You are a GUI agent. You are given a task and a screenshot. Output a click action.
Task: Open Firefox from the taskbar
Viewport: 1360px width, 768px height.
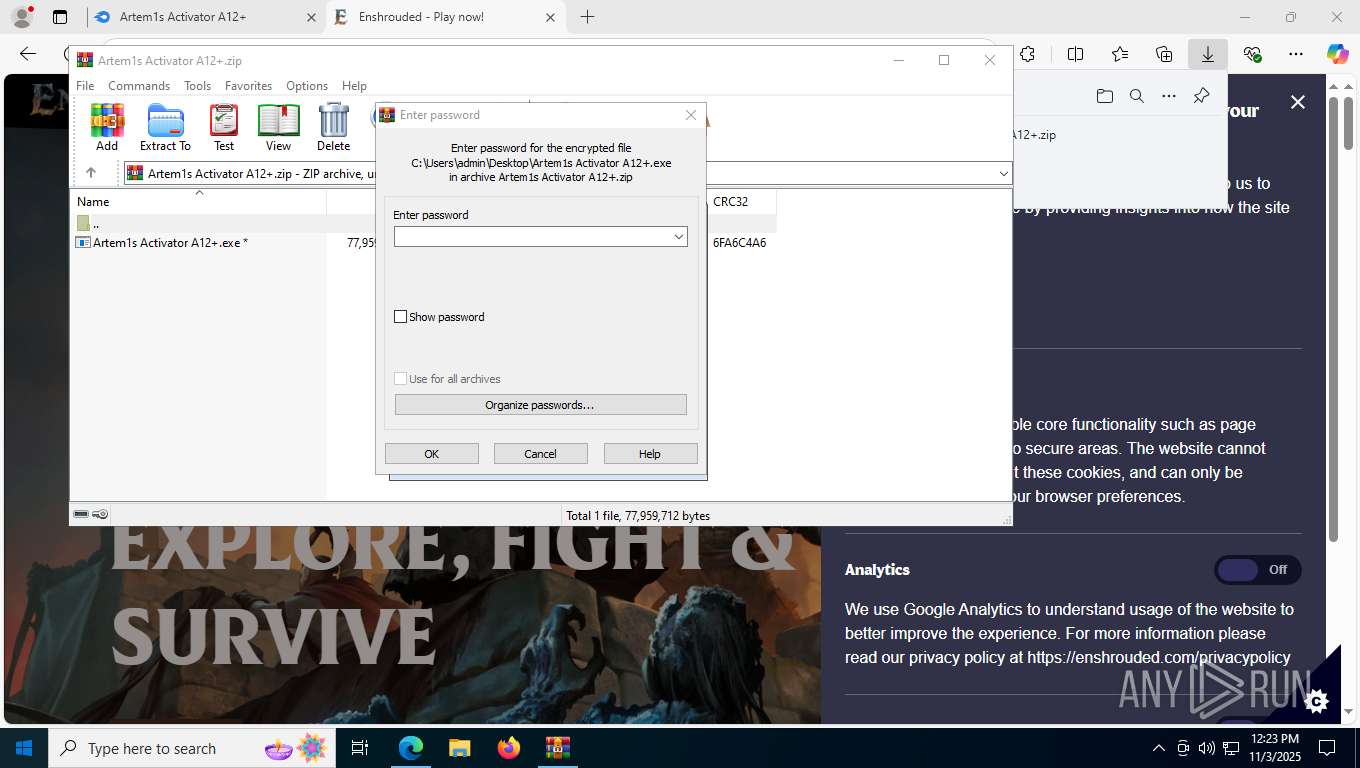point(509,748)
